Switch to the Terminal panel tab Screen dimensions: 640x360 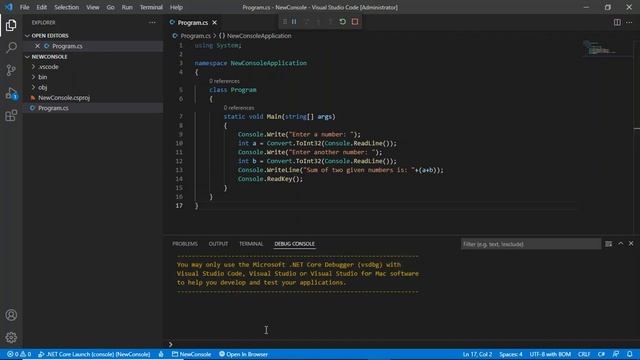coord(251,244)
